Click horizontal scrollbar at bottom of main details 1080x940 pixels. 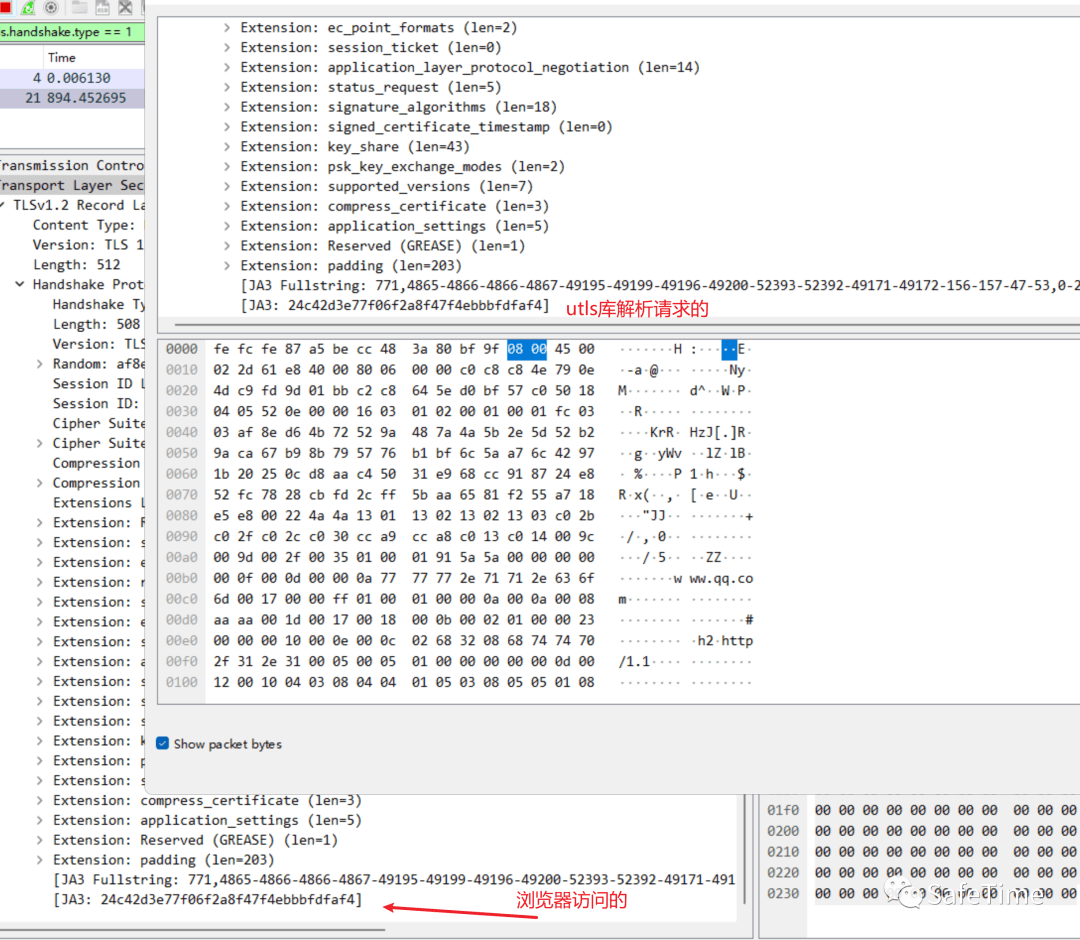(x=193, y=930)
